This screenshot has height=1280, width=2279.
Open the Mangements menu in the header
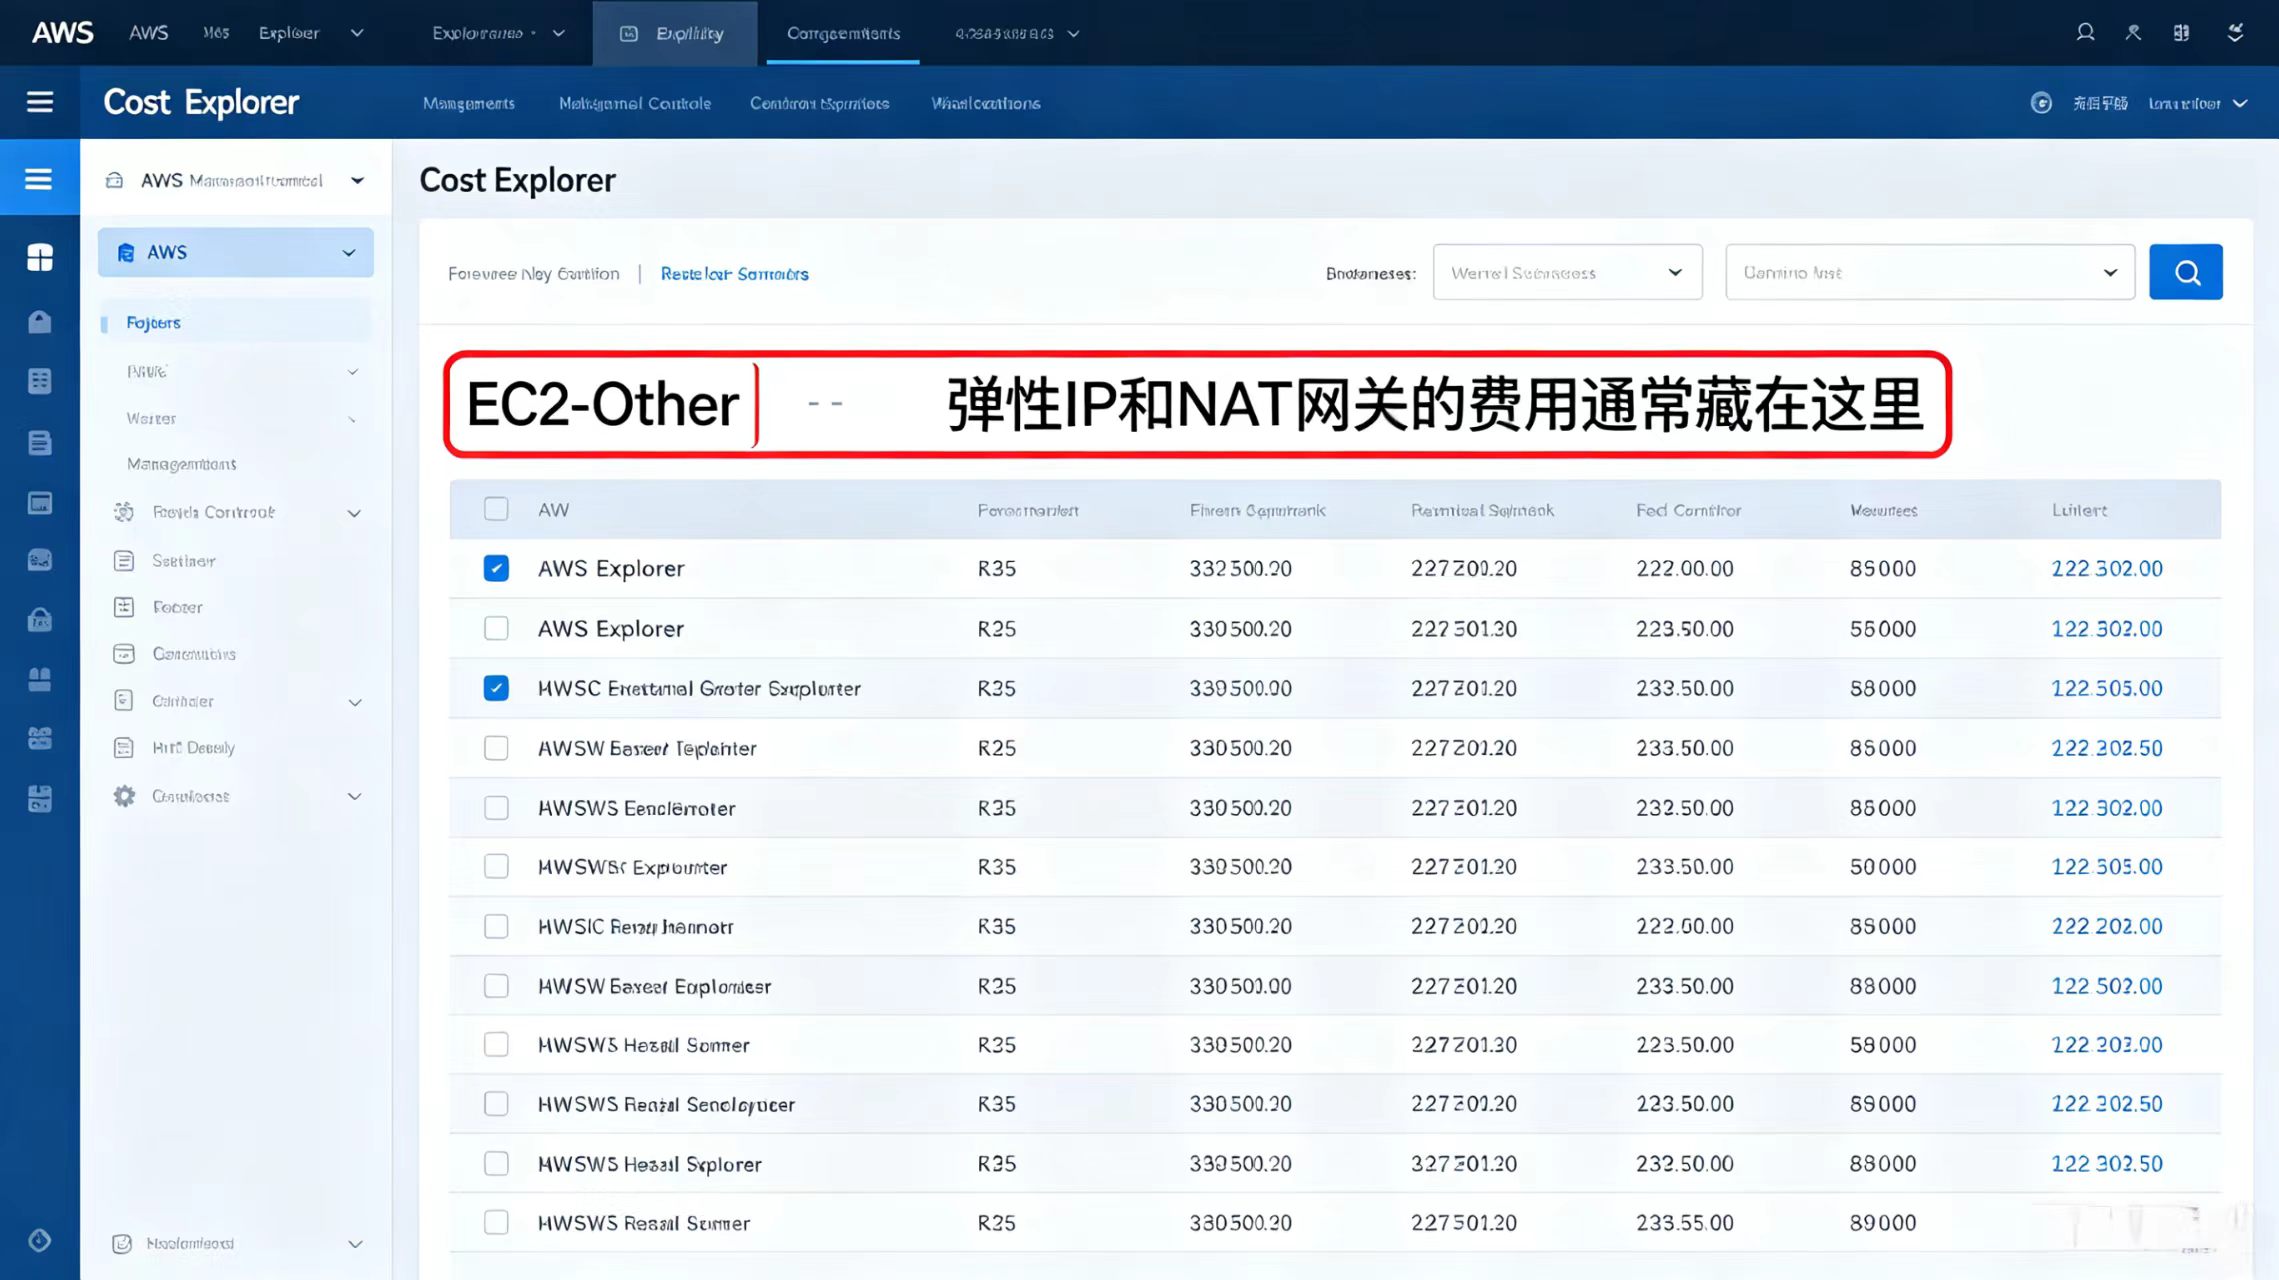469,104
